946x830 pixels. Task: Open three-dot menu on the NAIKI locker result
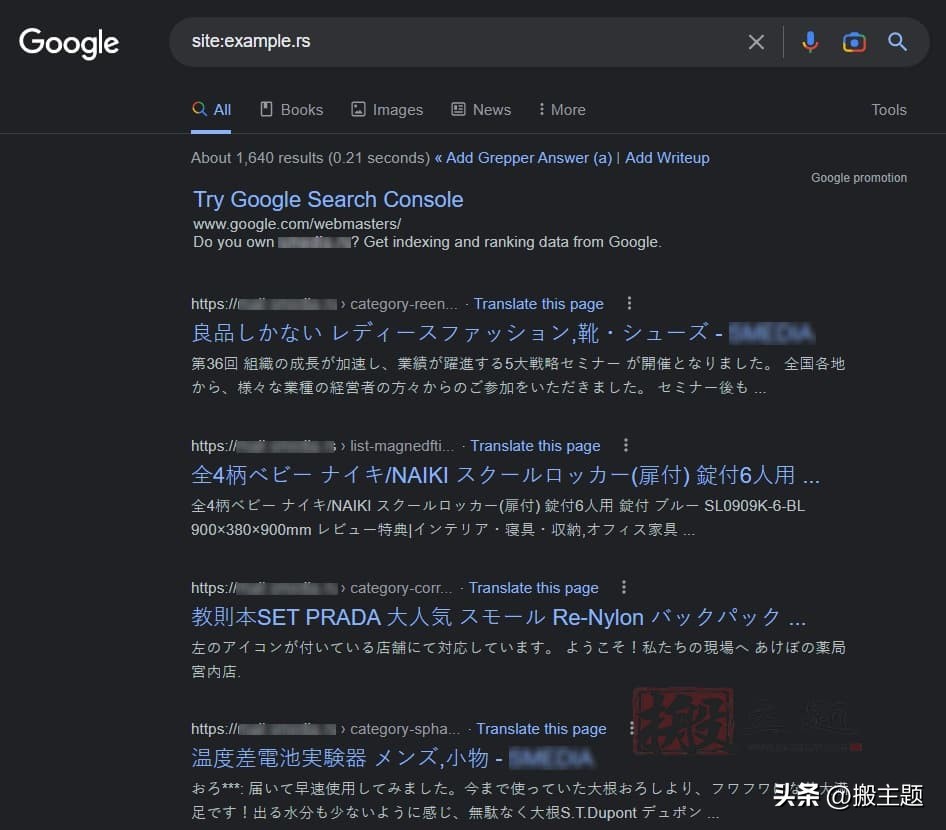point(626,446)
